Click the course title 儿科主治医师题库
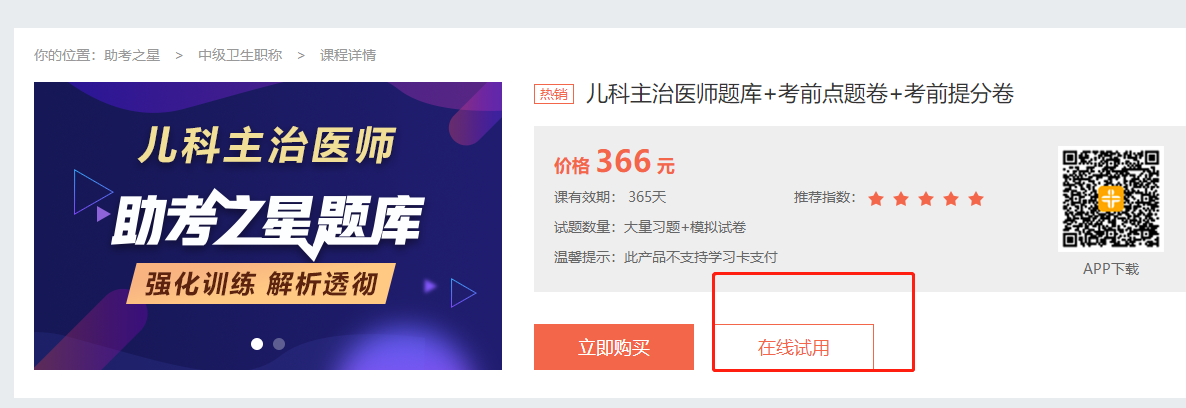The width and height of the screenshot is (1186, 408). (x=799, y=94)
